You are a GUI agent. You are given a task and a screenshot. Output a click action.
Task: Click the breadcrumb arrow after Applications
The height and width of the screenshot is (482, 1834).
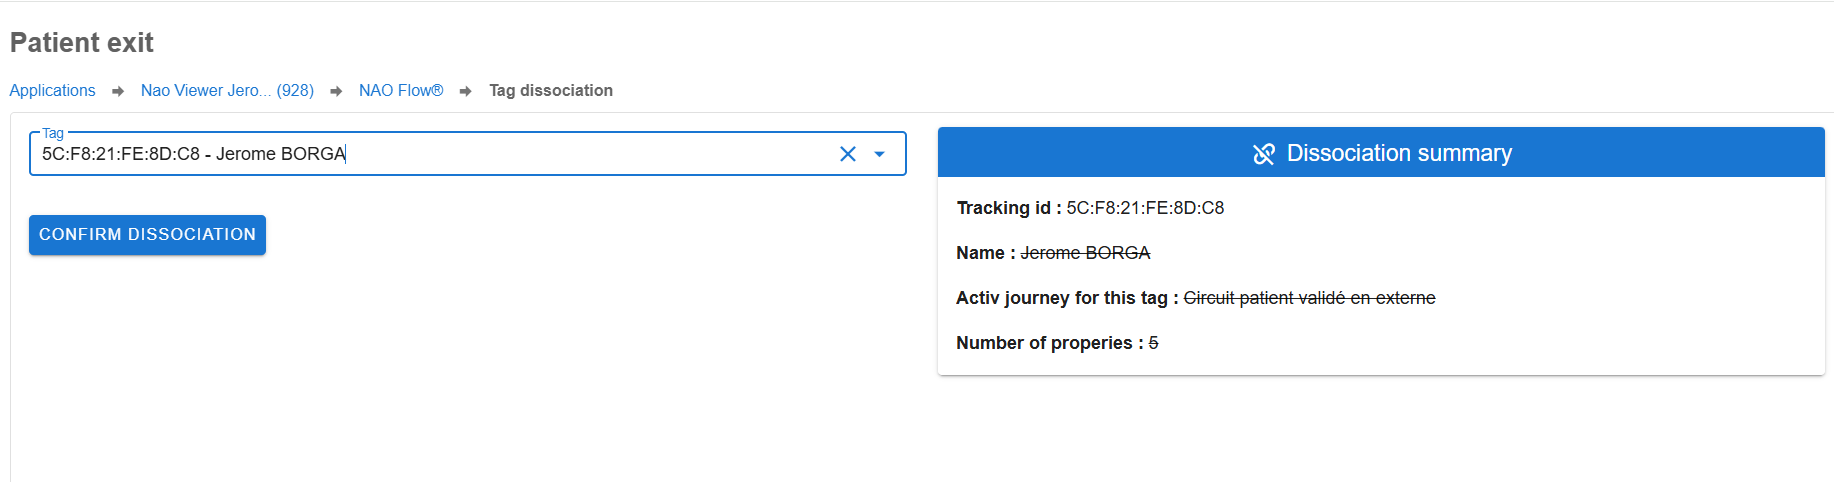(118, 91)
